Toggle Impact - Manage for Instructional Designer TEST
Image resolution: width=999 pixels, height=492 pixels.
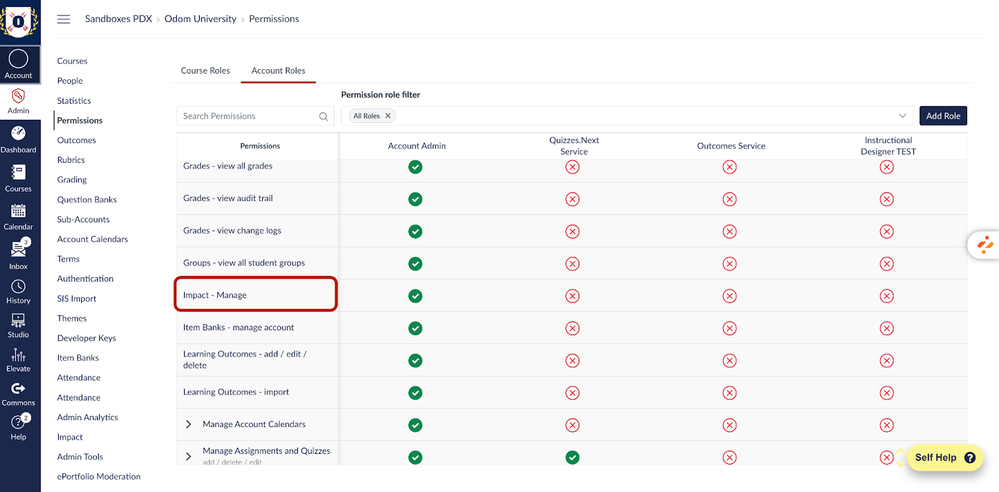(x=886, y=296)
